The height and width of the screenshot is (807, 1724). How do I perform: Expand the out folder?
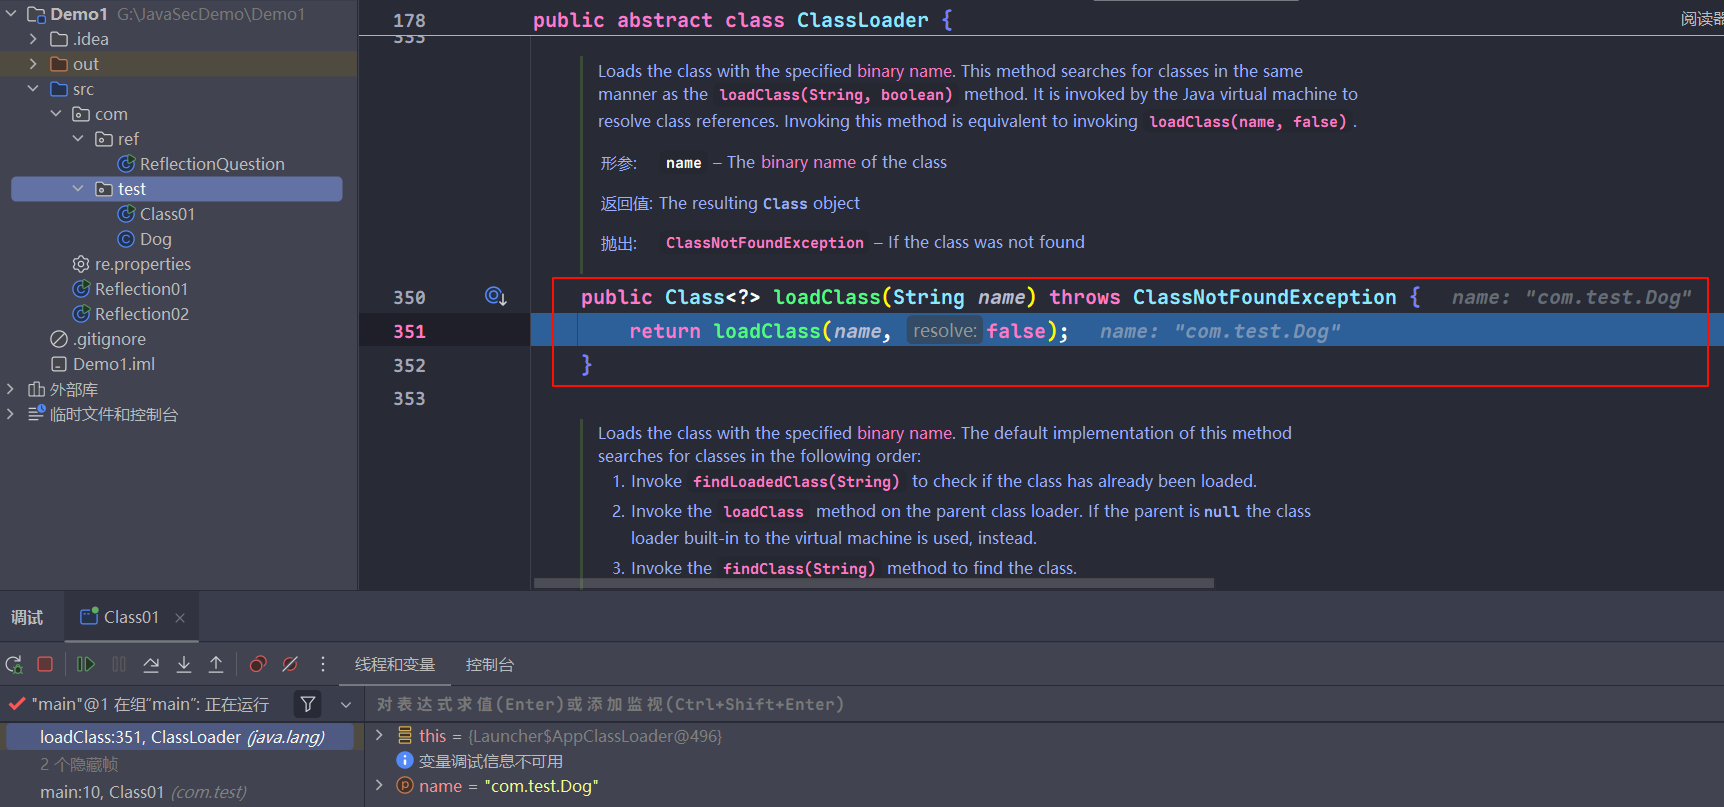tap(33, 64)
